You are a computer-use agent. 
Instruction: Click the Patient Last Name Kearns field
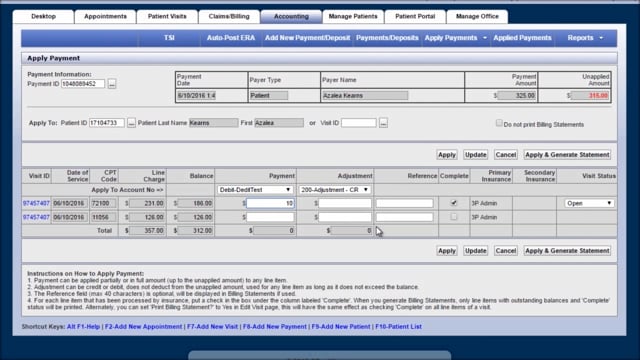point(213,123)
